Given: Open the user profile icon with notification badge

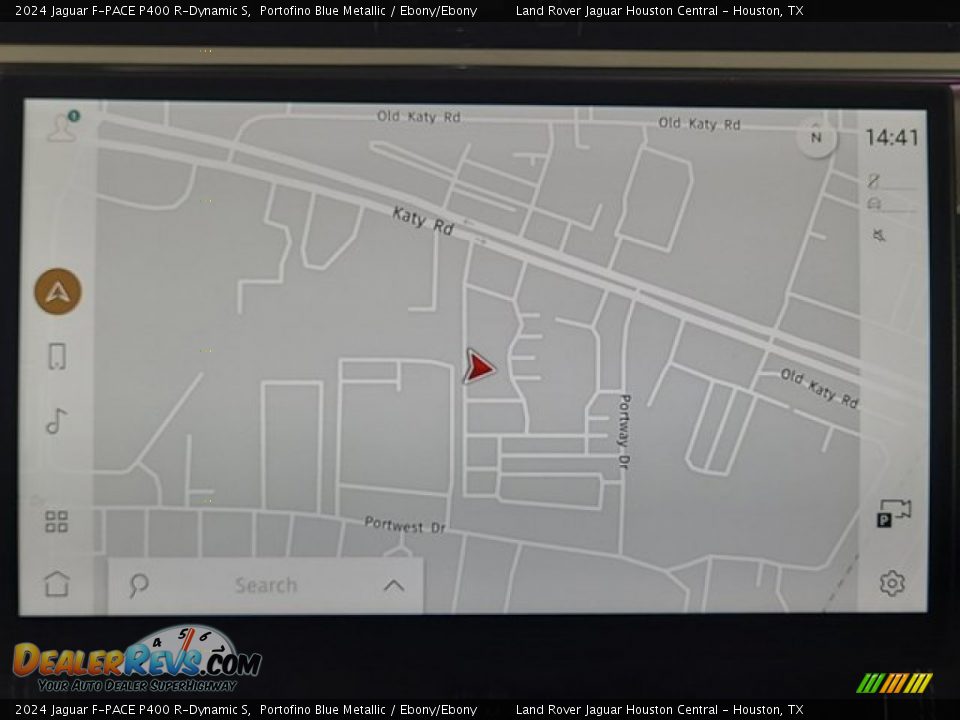Looking at the screenshot, I should [64, 127].
